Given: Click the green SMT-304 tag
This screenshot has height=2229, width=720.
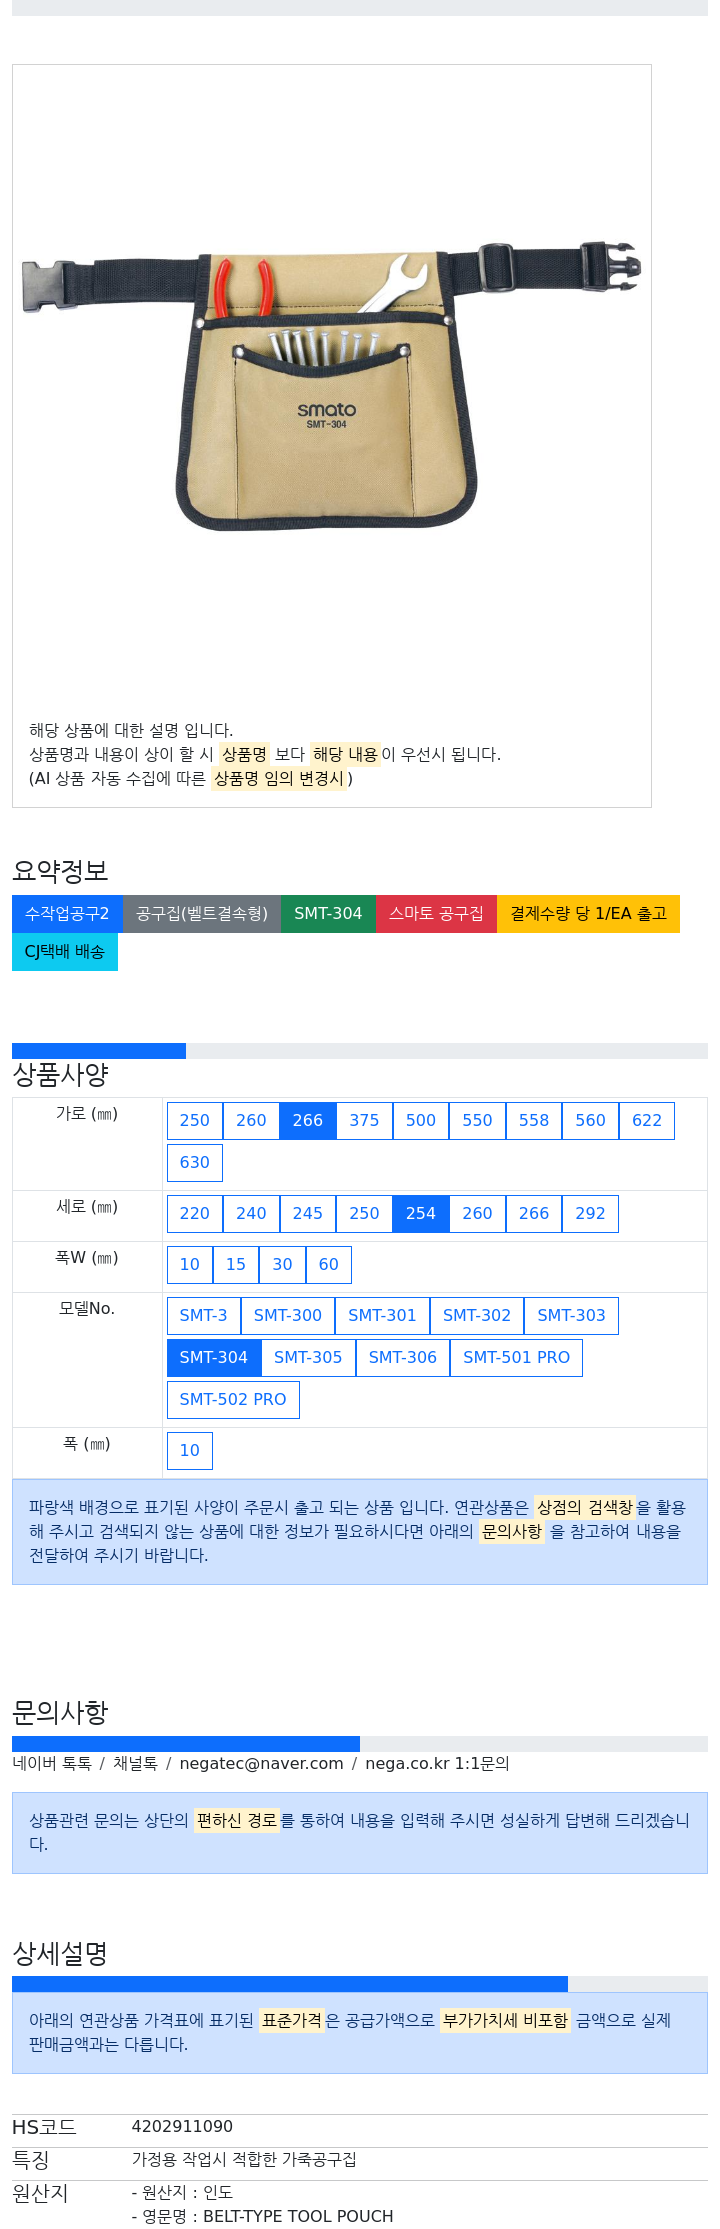Looking at the screenshot, I should 328,914.
